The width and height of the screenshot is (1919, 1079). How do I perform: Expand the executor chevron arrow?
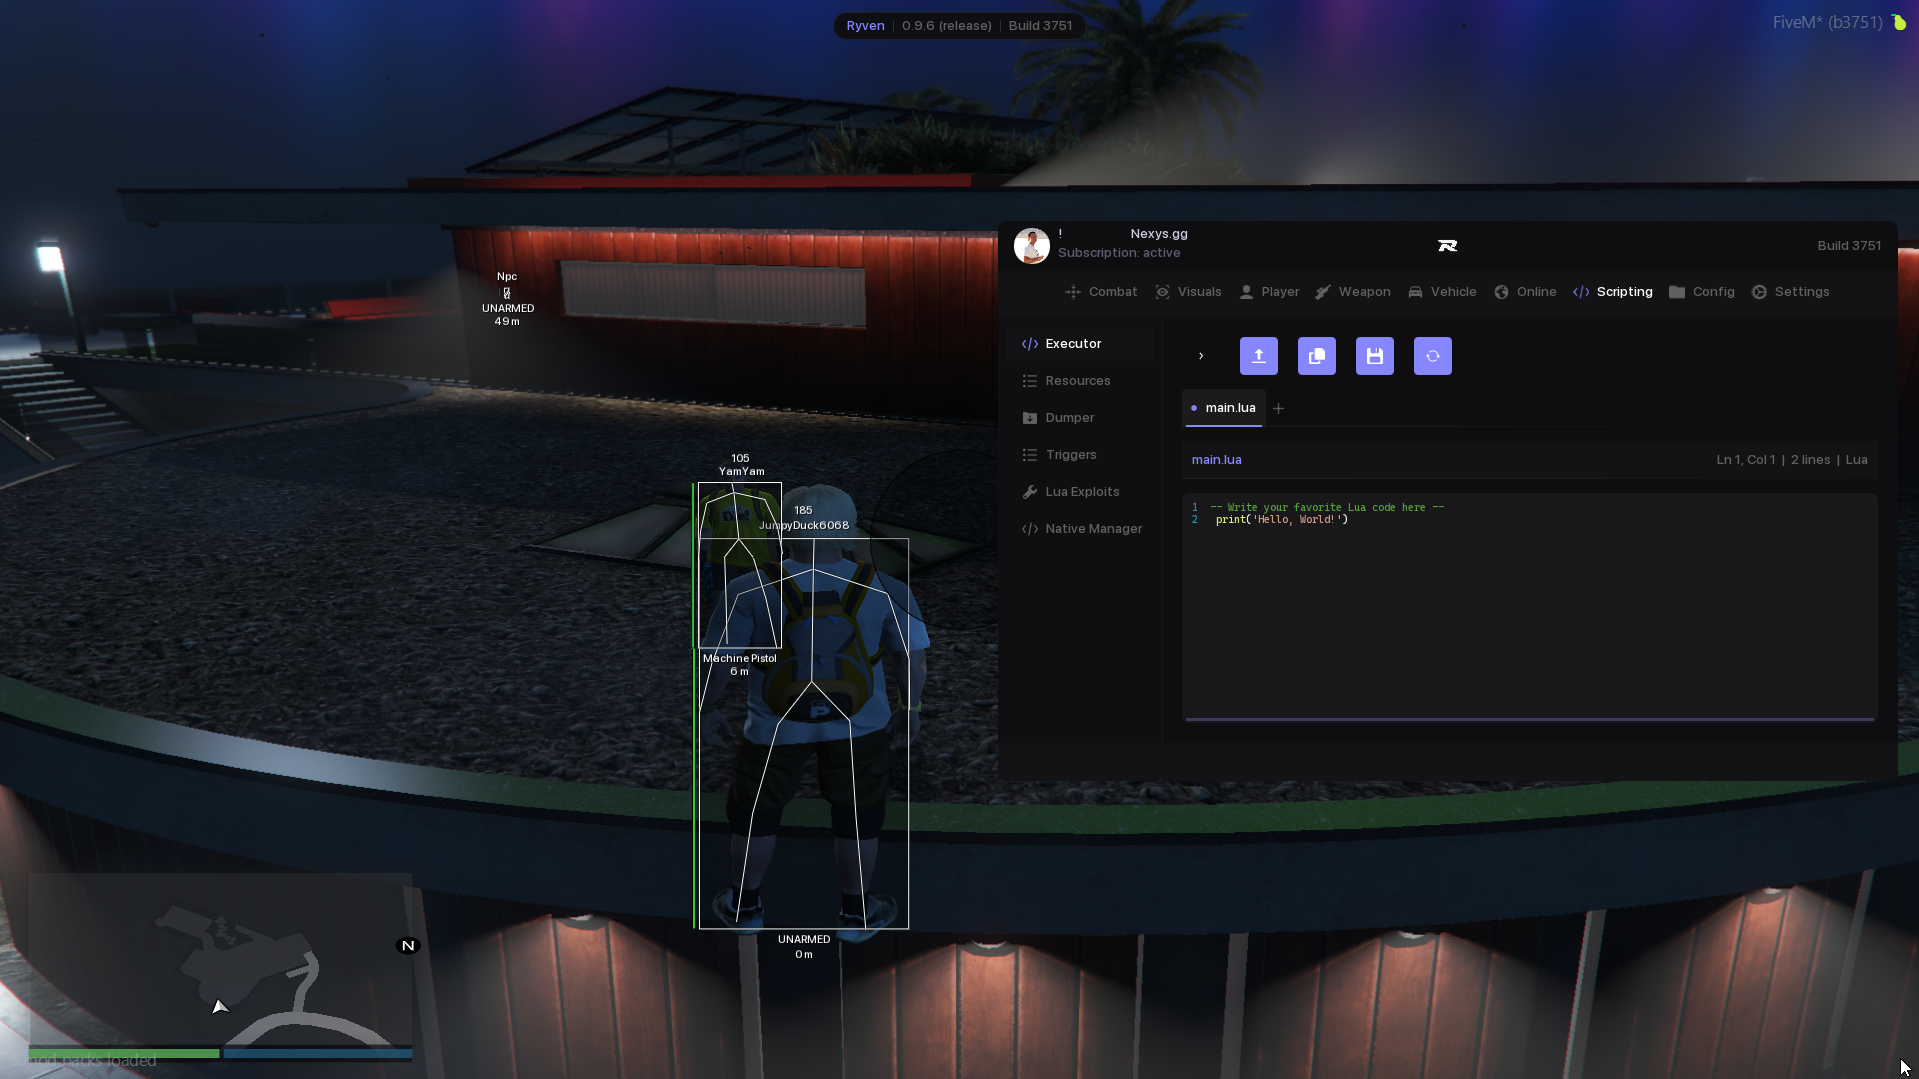pos(1201,356)
